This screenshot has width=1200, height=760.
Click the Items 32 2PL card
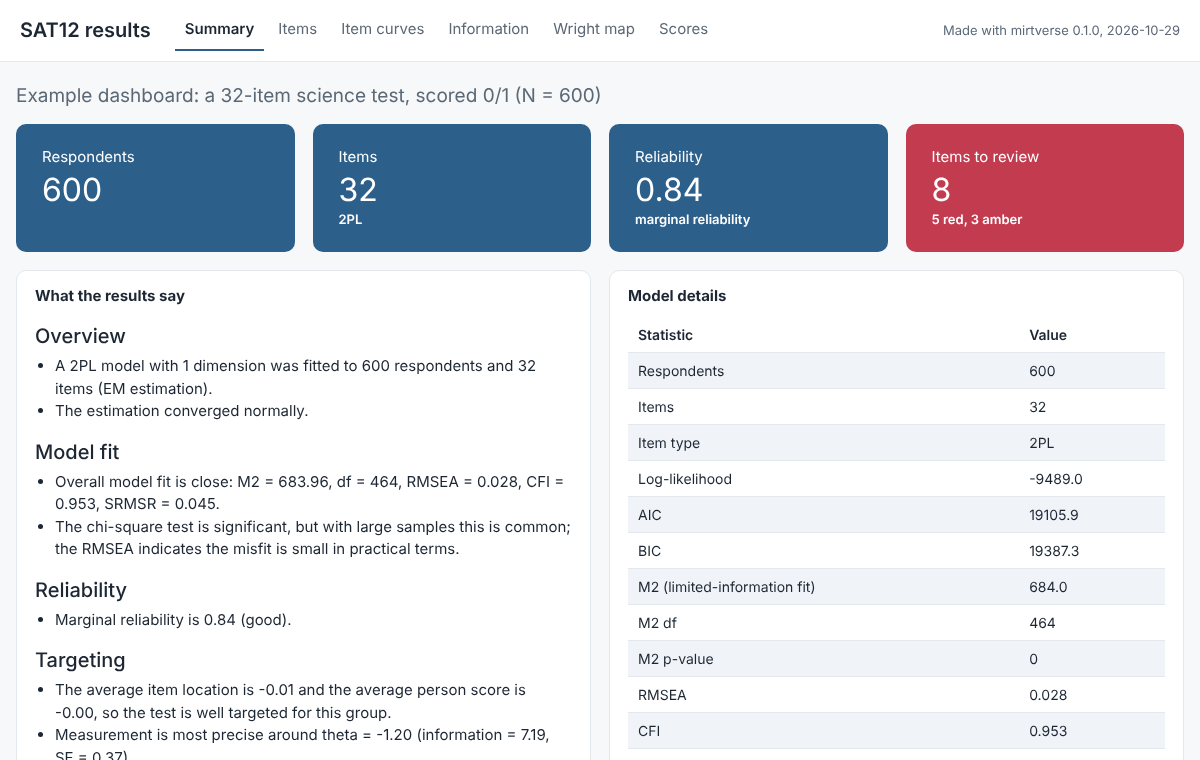click(x=452, y=188)
